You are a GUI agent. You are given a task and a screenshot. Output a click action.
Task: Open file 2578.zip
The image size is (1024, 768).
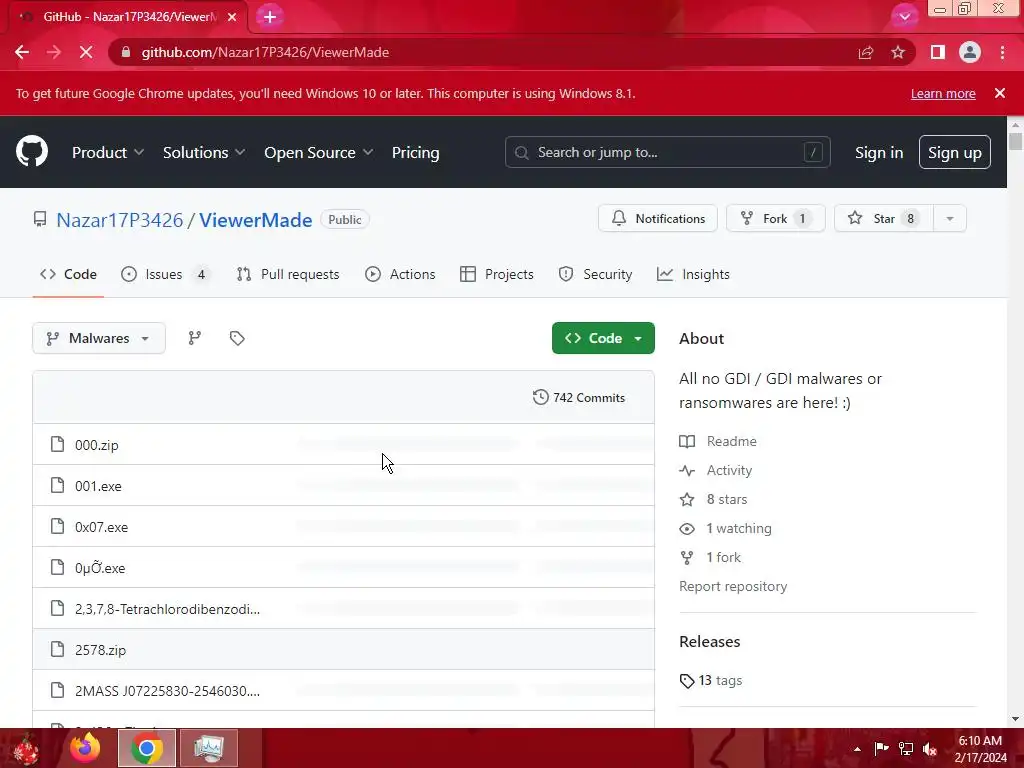click(101, 650)
